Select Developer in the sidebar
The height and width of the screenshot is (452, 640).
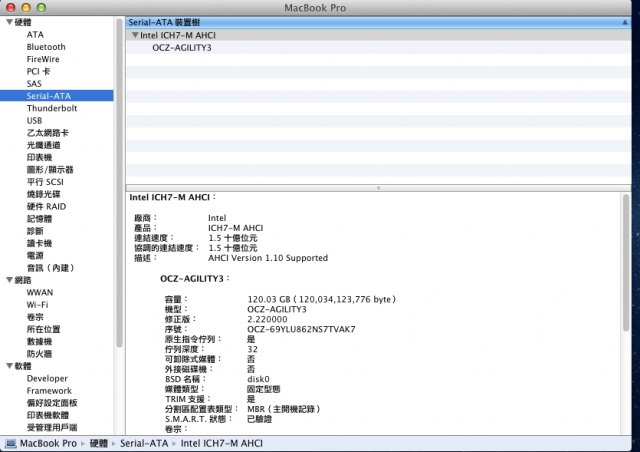[x=47, y=378]
